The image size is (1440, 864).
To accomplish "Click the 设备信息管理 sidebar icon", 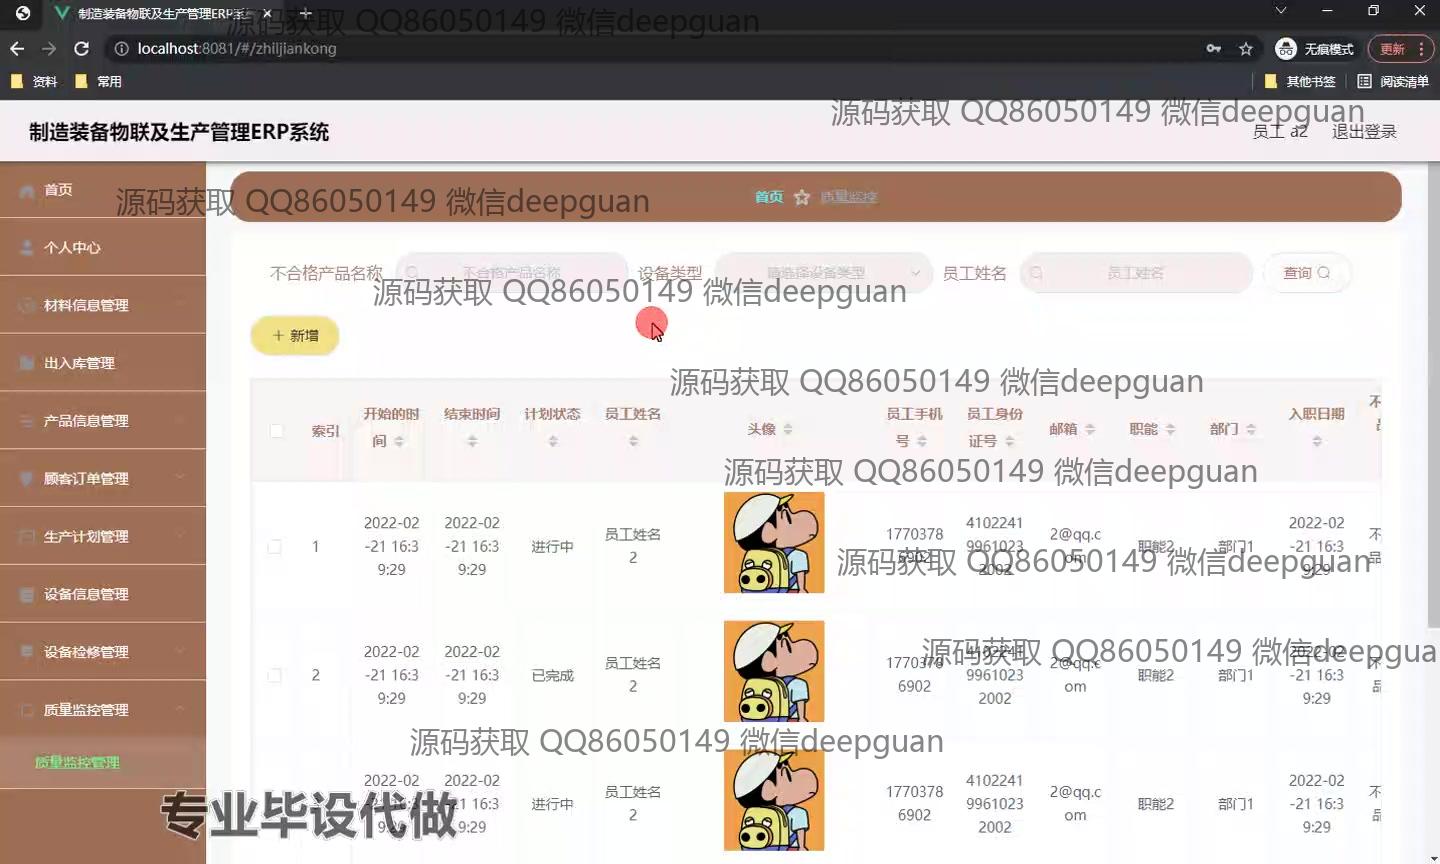I will 27,595.
